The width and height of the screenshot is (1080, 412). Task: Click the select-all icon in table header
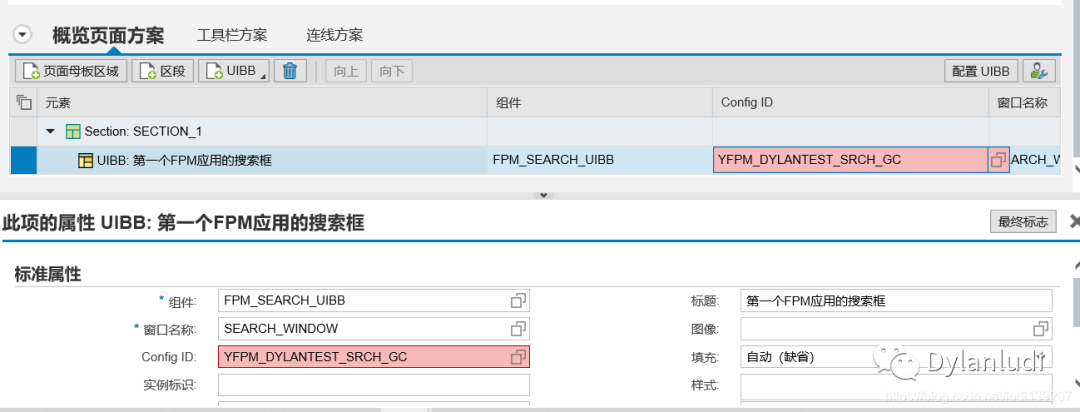[23, 103]
